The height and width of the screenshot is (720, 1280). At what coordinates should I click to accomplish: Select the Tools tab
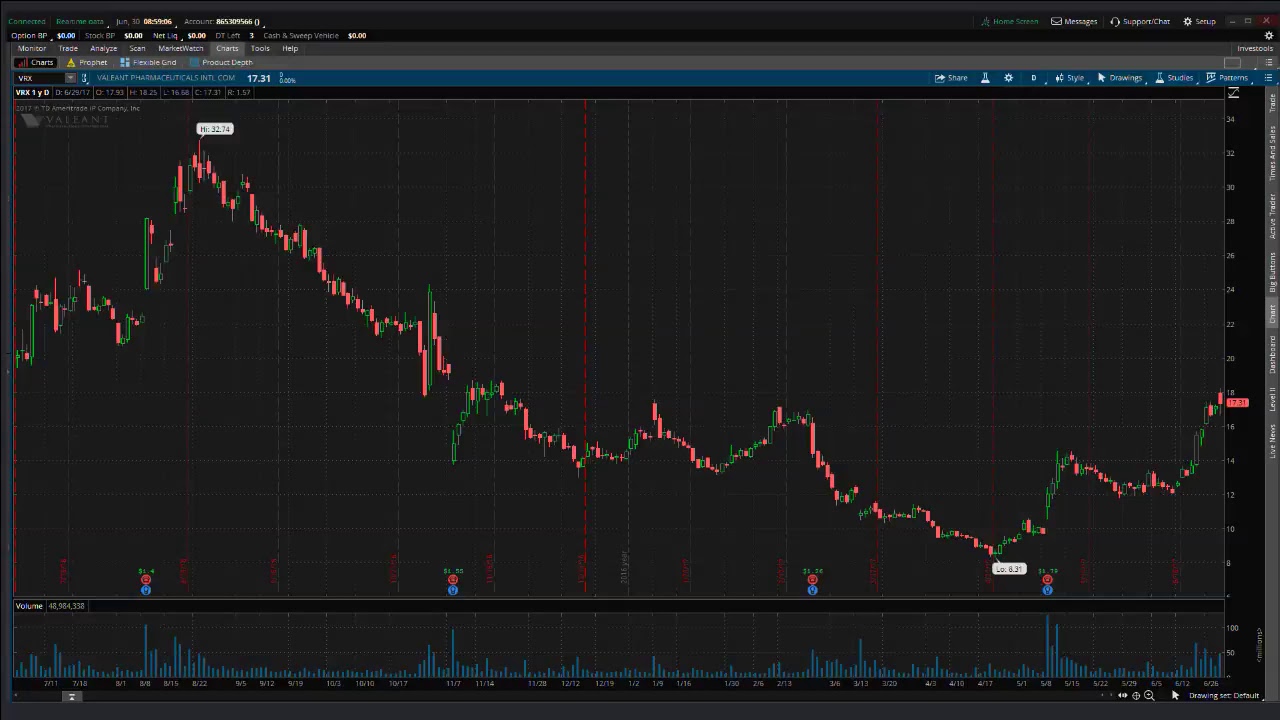click(260, 48)
